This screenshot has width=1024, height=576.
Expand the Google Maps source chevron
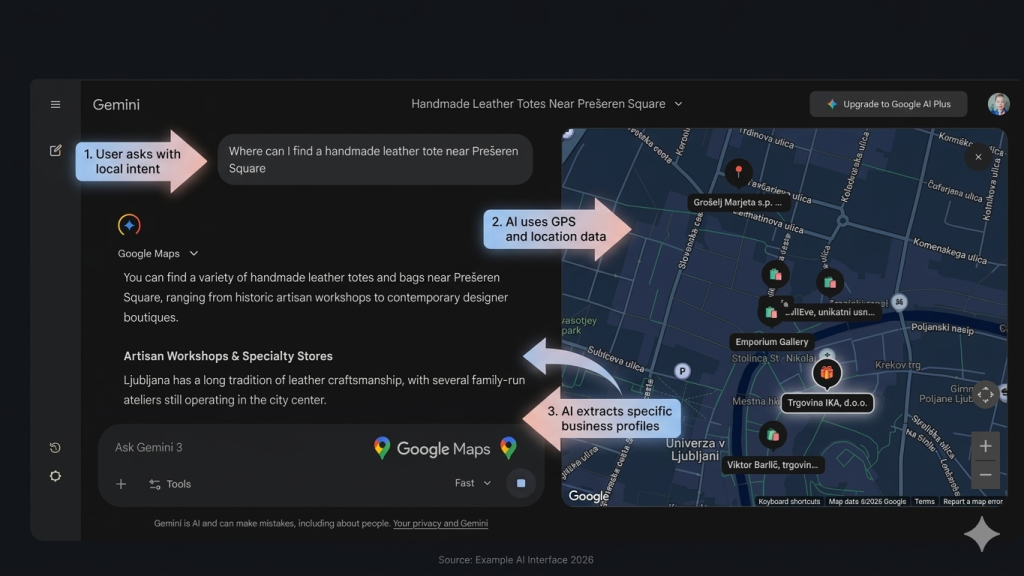pos(194,254)
